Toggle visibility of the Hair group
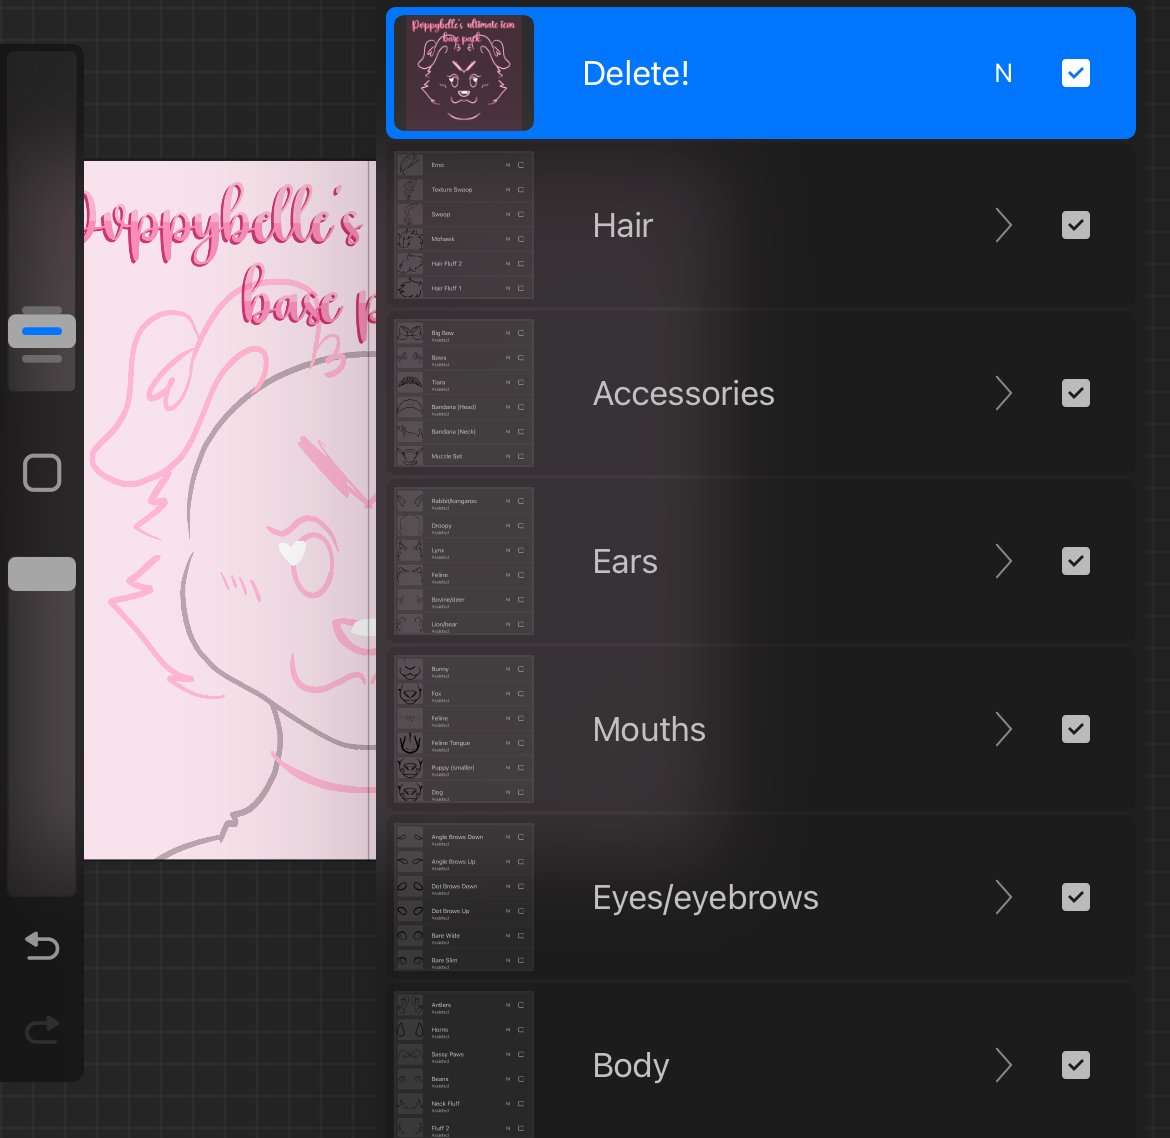Viewport: 1170px width, 1138px height. (x=1075, y=225)
